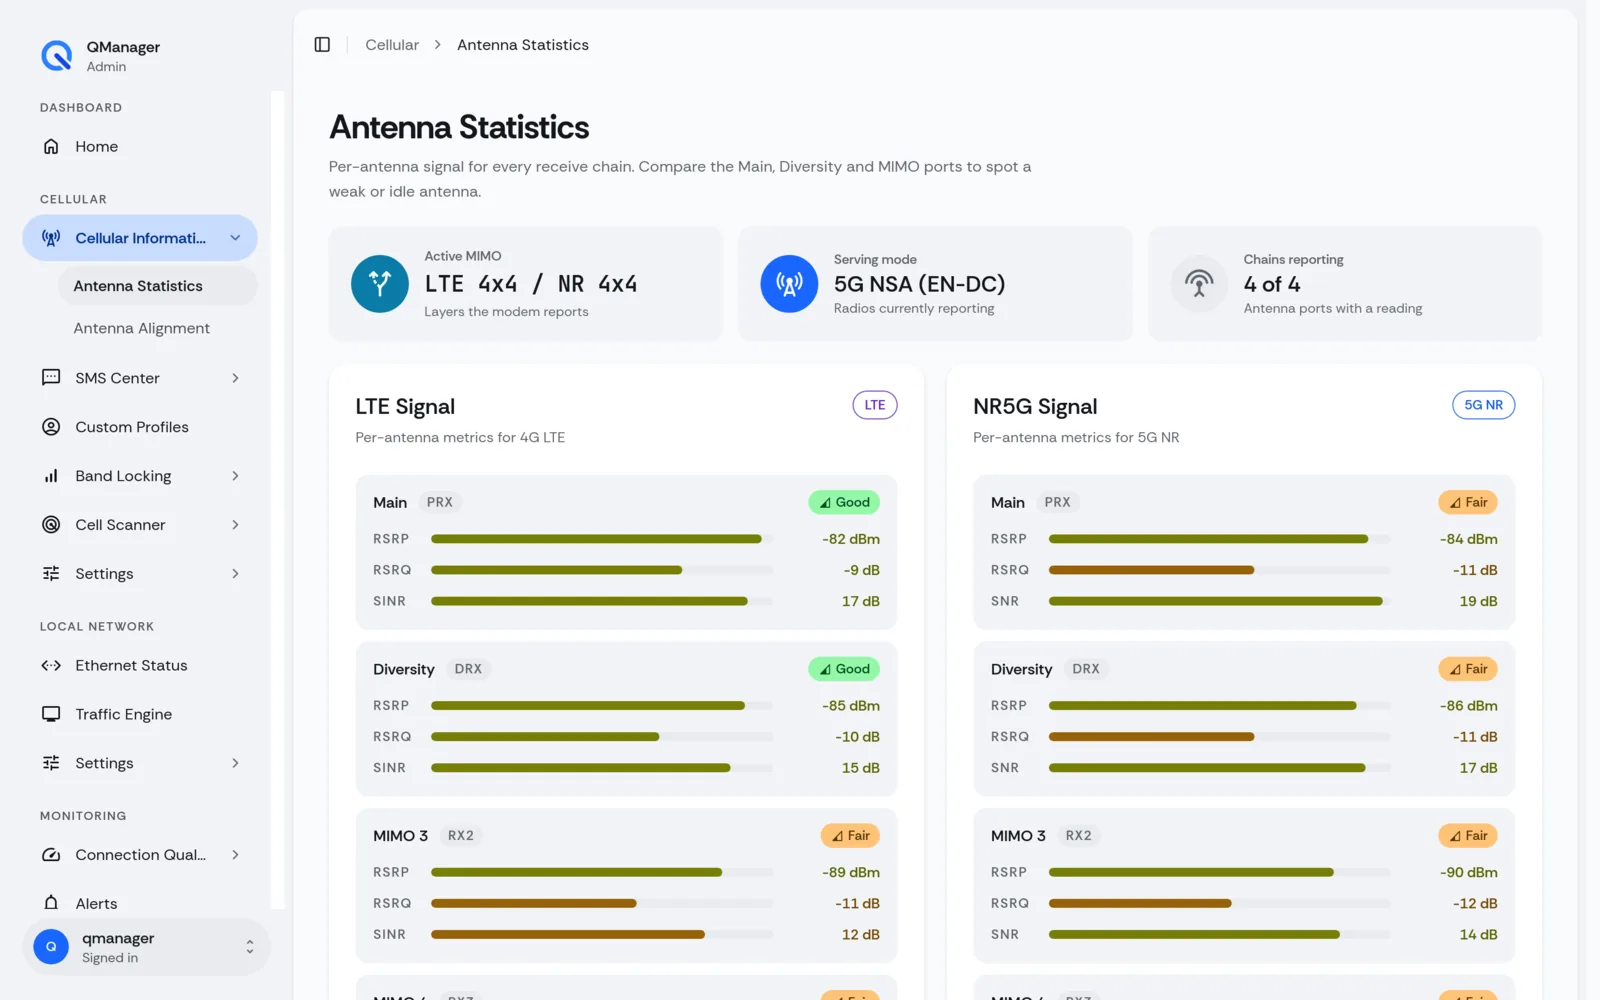The width and height of the screenshot is (1600, 1000).
Task: Click the LTE badge on LTE Signal card
Action: click(875, 405)
